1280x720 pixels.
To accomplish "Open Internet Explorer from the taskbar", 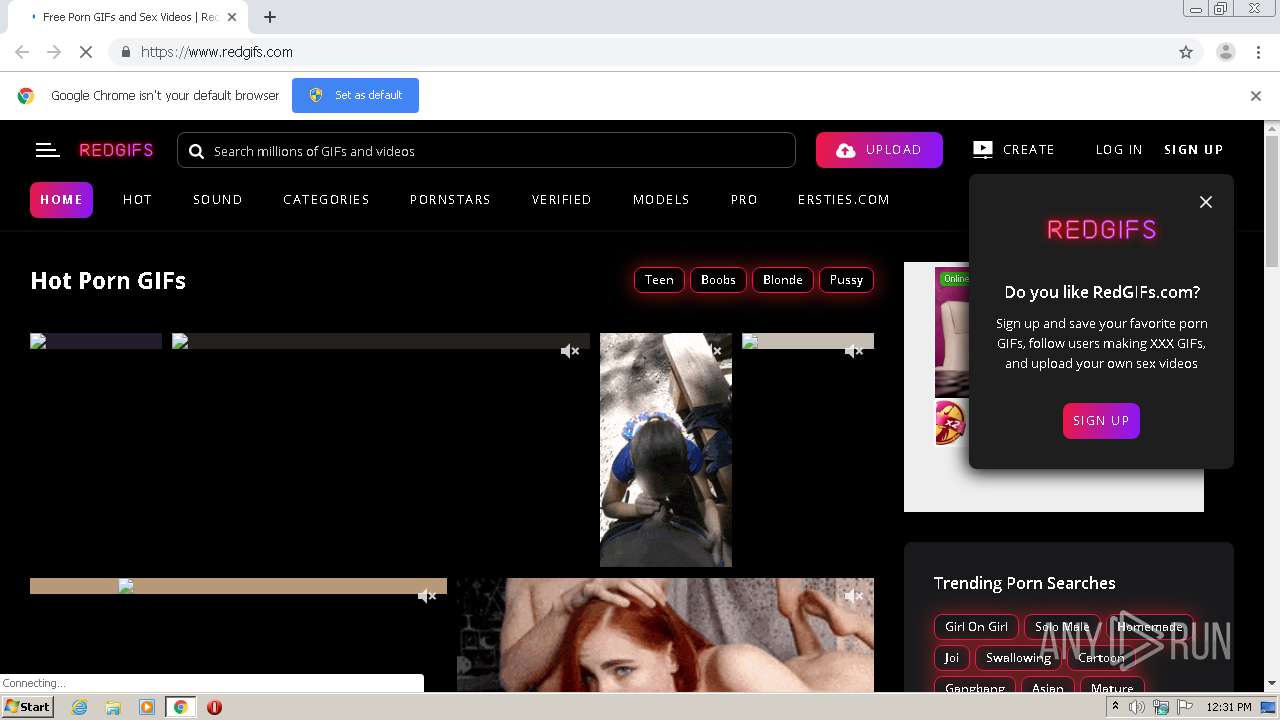I will pos(79,707).
